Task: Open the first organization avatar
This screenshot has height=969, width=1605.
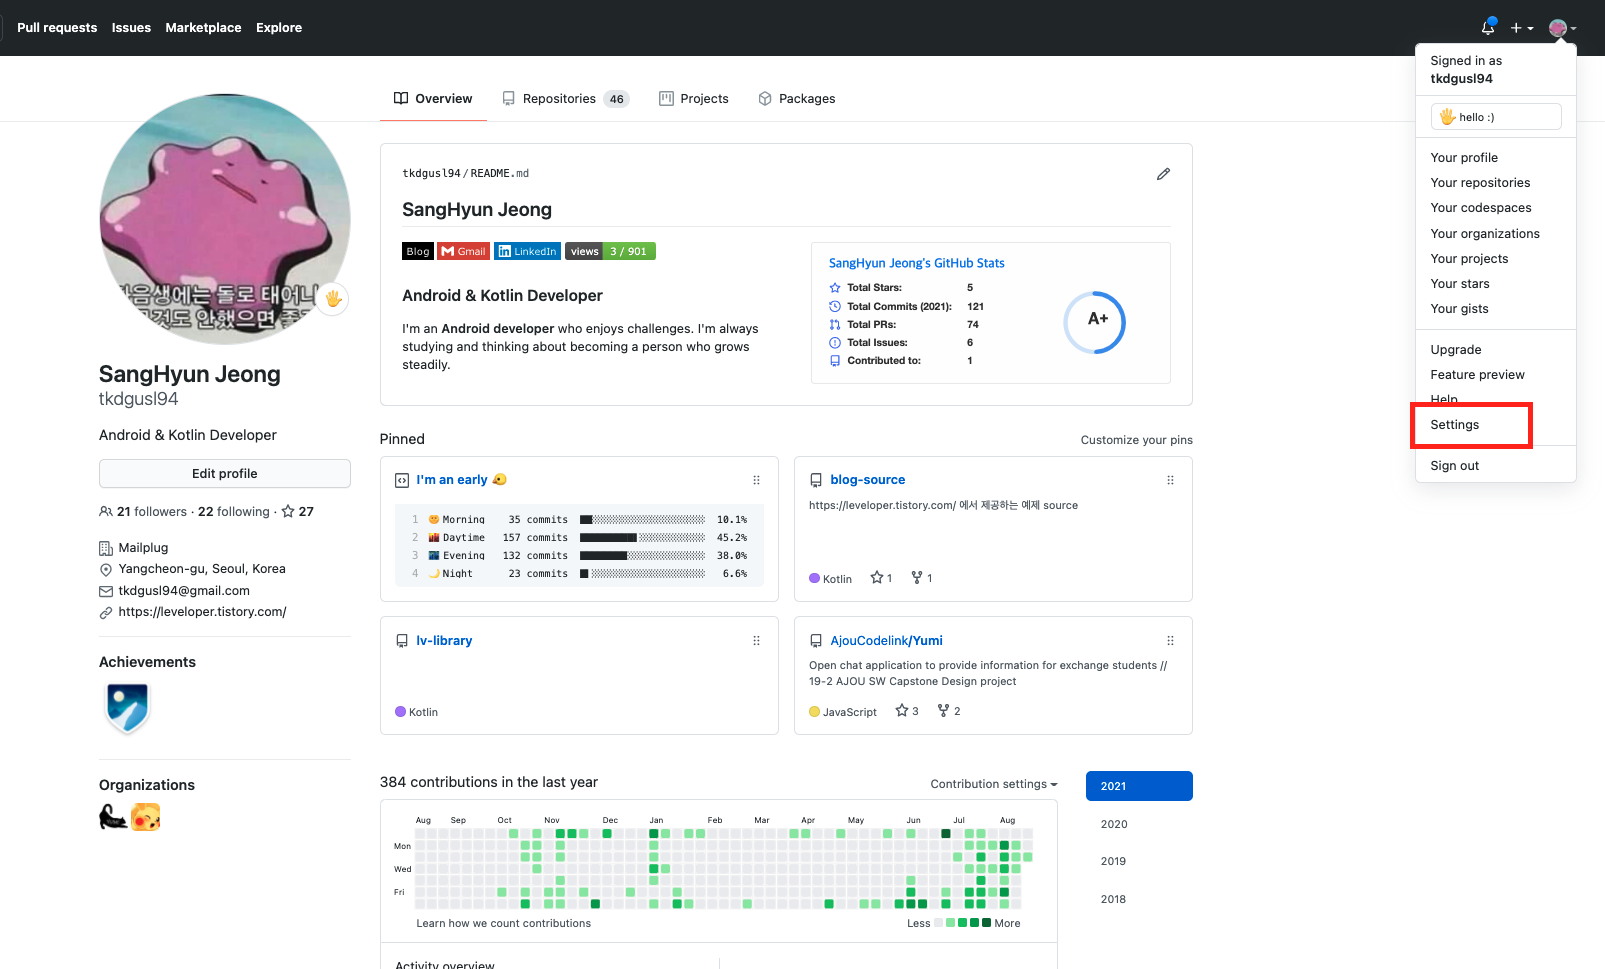Action: point(113,817)
